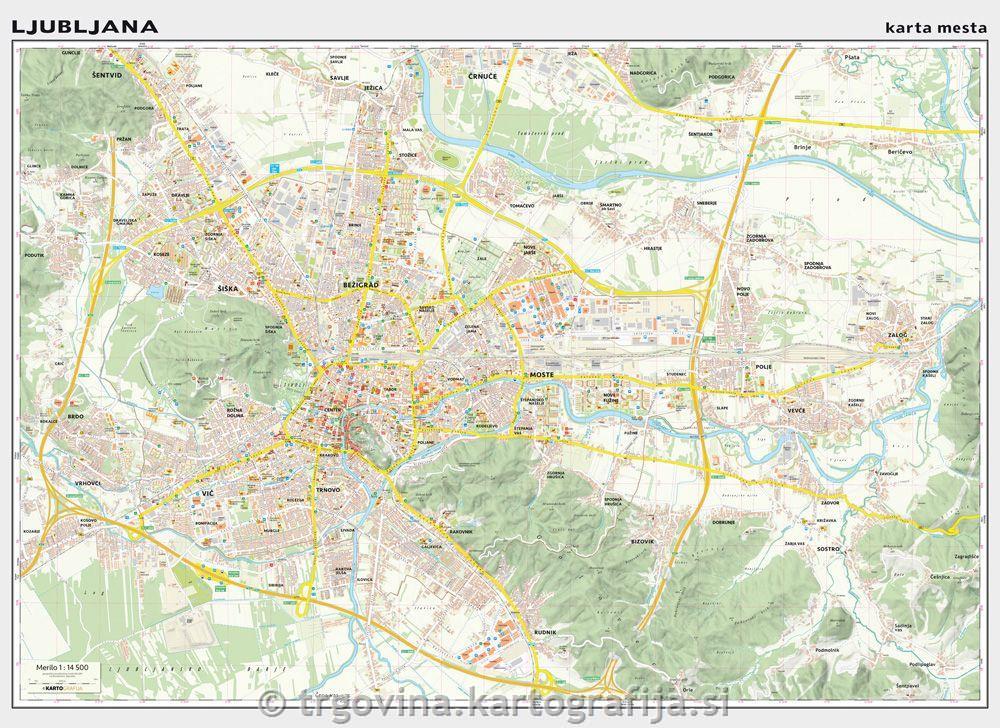Click the RUDNIK label on map
This screenshot has width=1000, height=728.
(x=546, y=632)
